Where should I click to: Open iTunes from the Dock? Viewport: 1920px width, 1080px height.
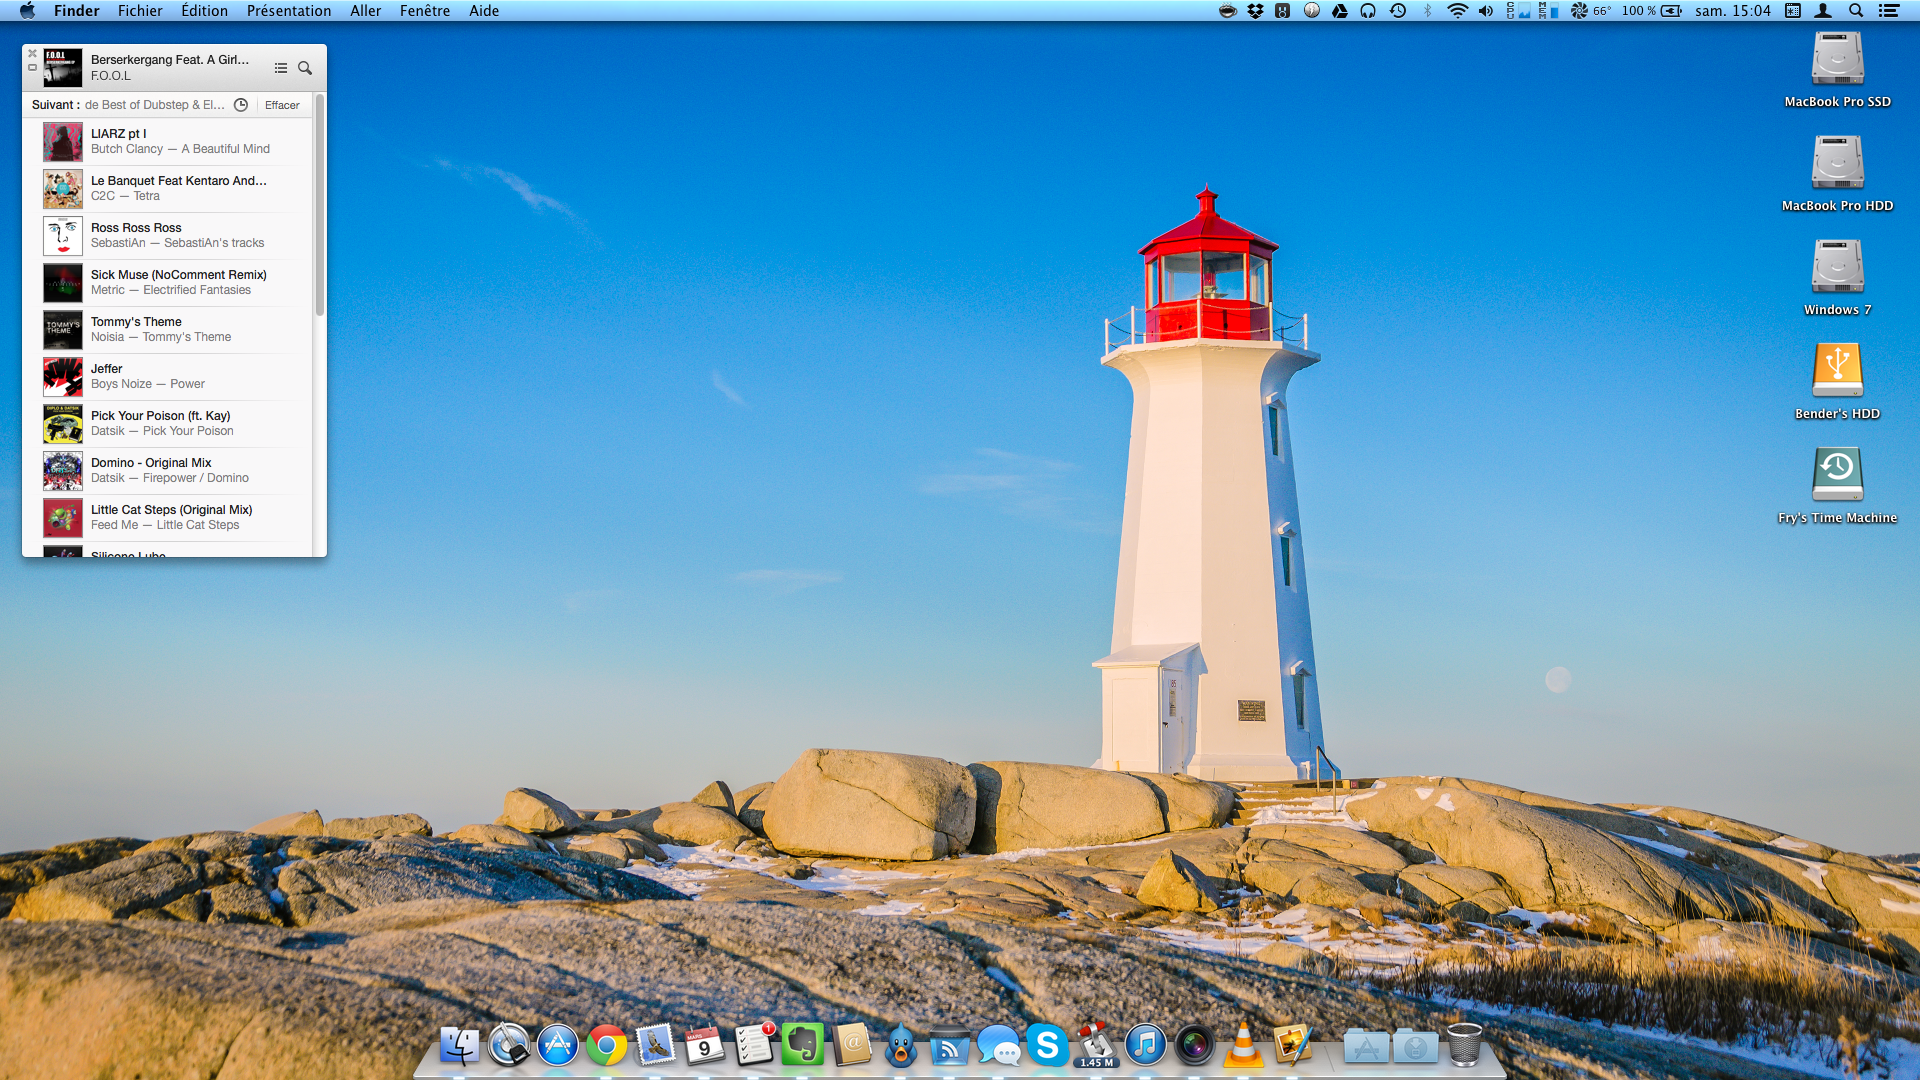(1145, 1045)
